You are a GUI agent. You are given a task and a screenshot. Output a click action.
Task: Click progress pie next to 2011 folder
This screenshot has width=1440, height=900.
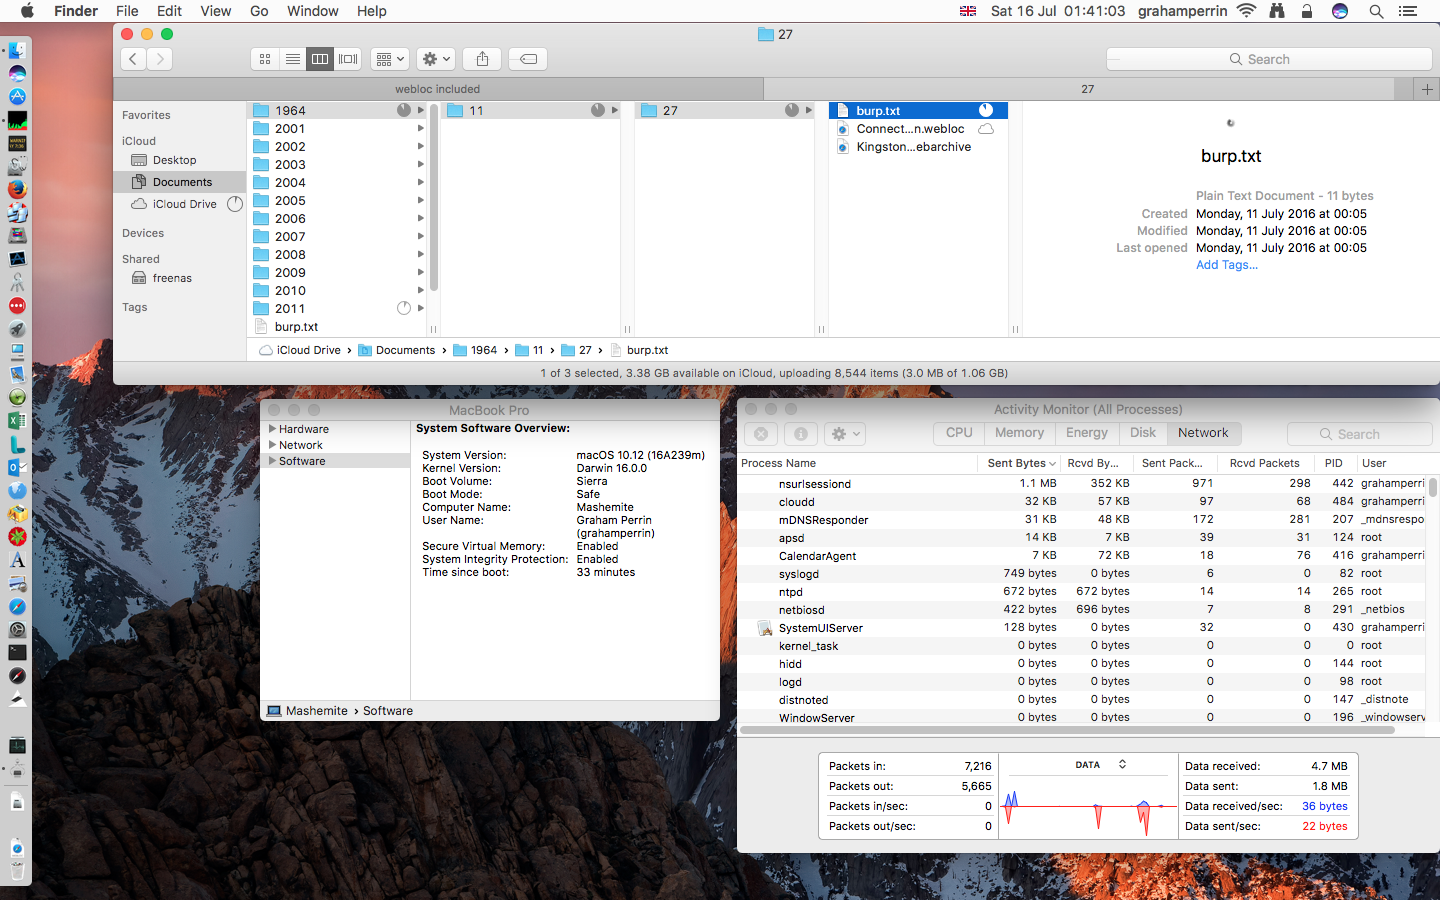pos(404,308)
